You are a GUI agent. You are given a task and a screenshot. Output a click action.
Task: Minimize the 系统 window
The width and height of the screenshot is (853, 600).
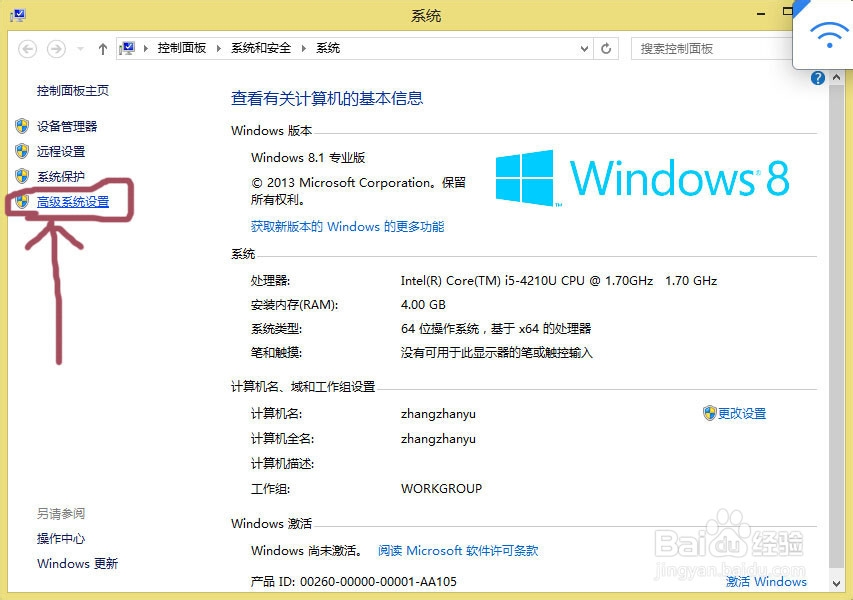pyautogui.click(x=761, y=13)
